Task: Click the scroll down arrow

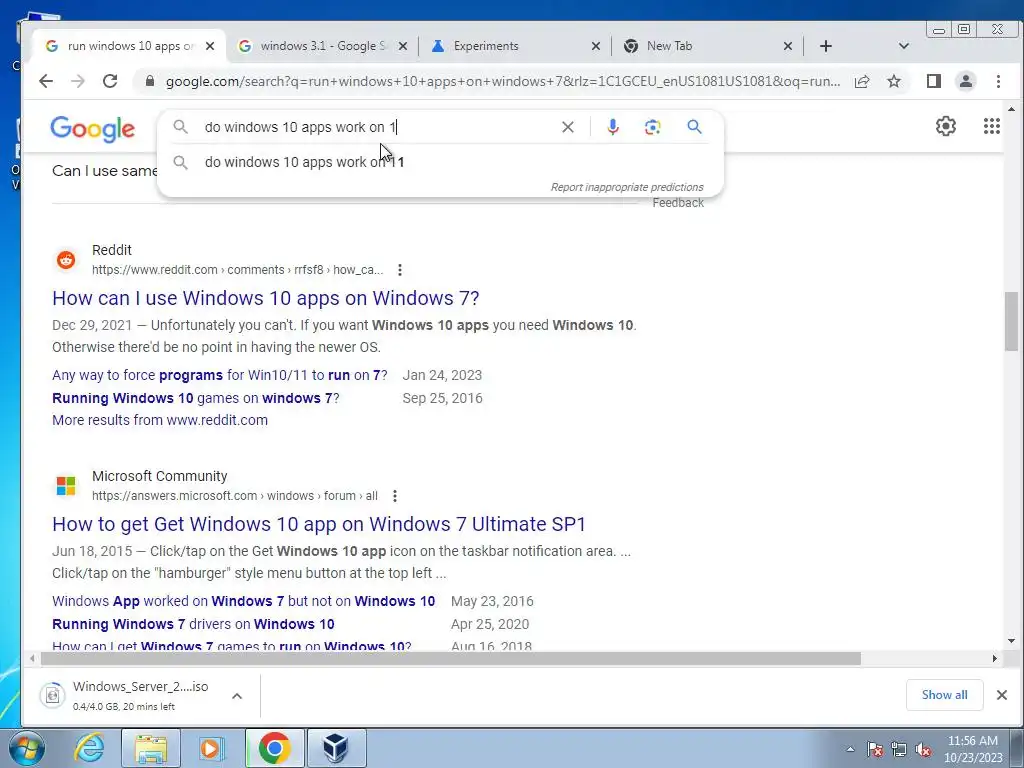Action: pyautogui.click(x=1012, y=641)
